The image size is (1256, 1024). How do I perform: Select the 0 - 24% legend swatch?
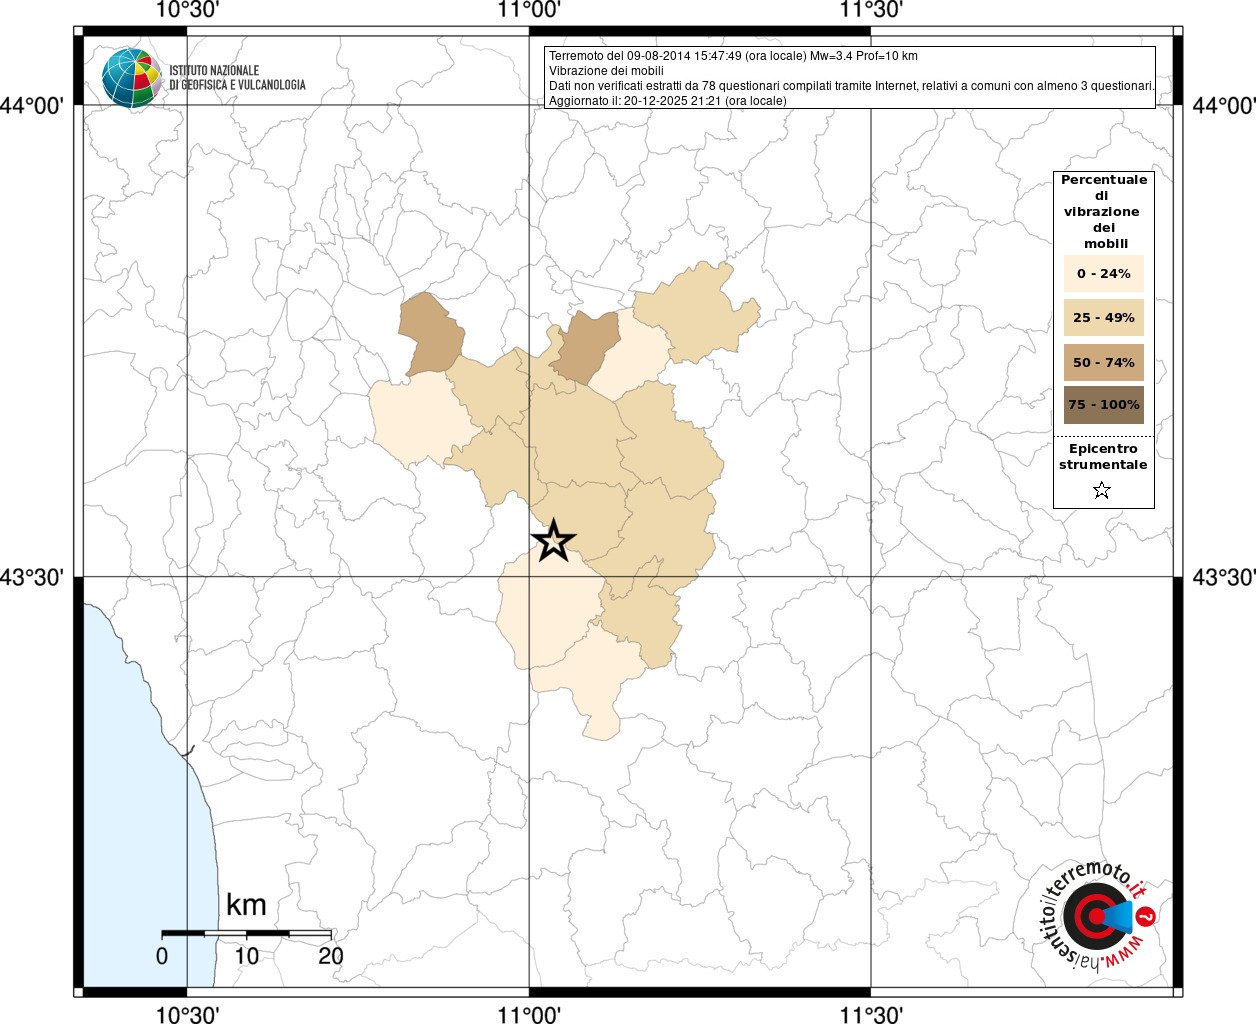pyautogui.click(x=1103, y=274)
